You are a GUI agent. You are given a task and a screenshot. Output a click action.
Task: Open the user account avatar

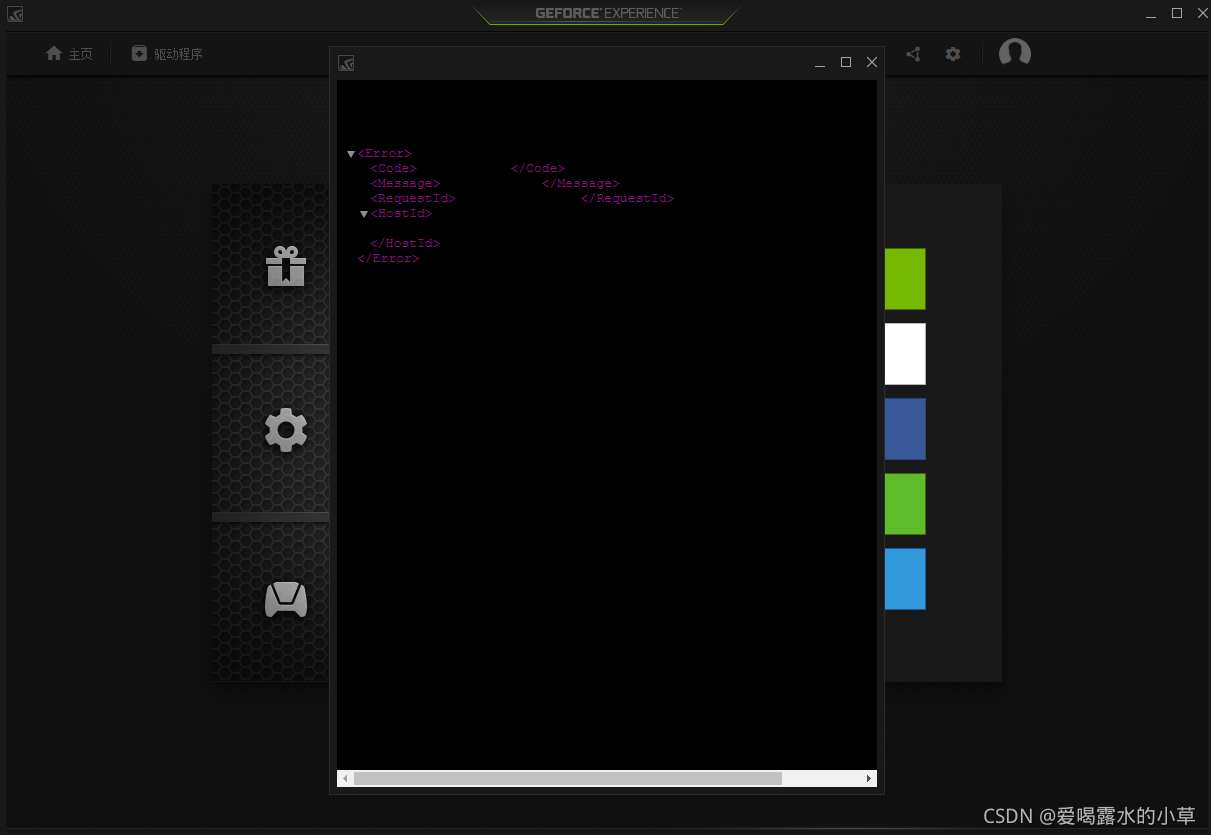[1015, 53]
